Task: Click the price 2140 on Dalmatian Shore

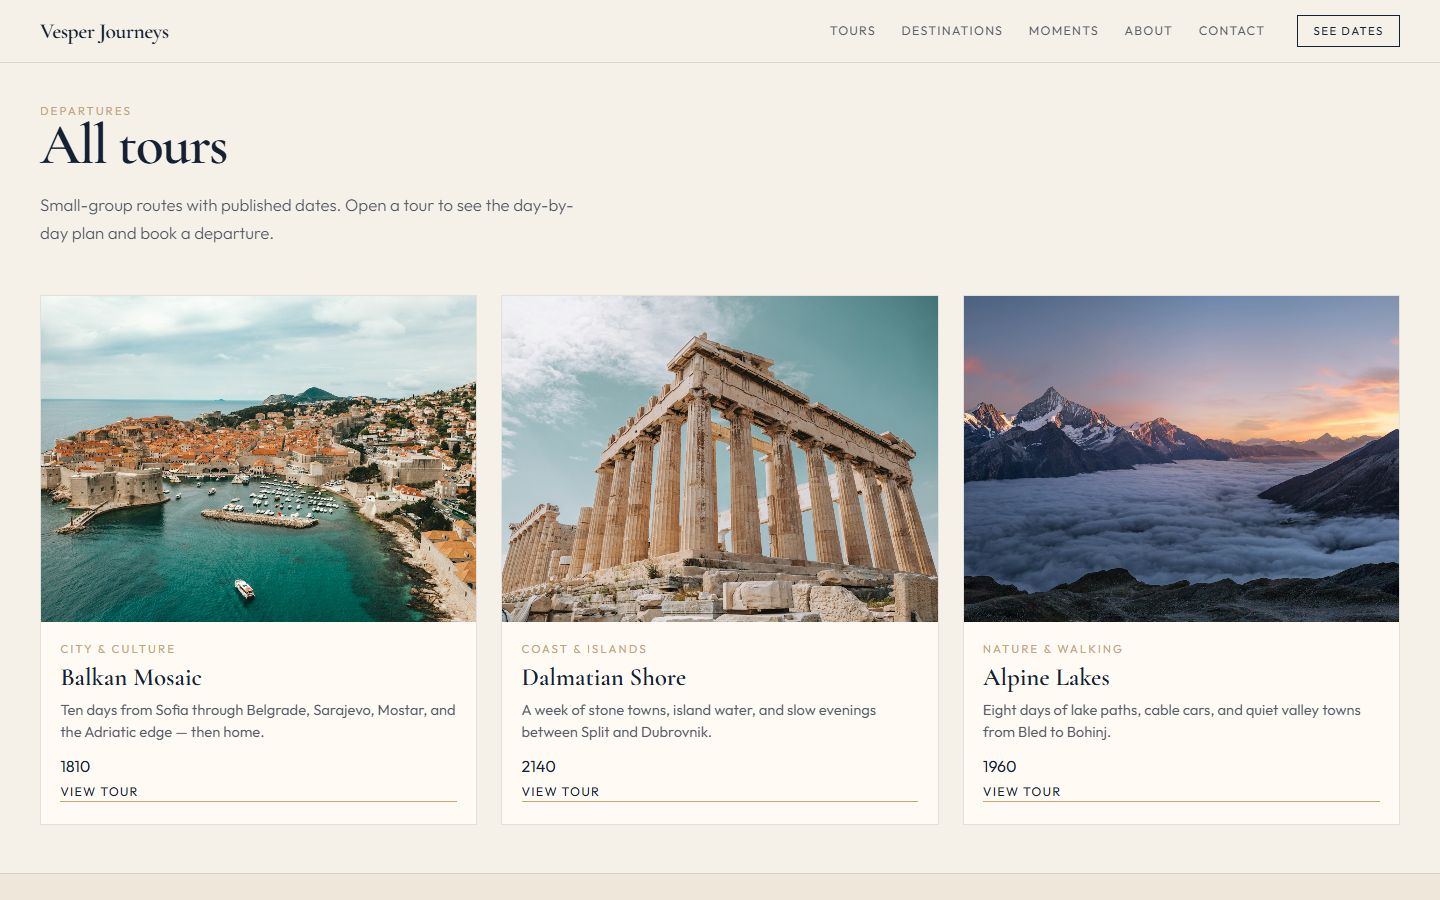Action: (538, 766)
